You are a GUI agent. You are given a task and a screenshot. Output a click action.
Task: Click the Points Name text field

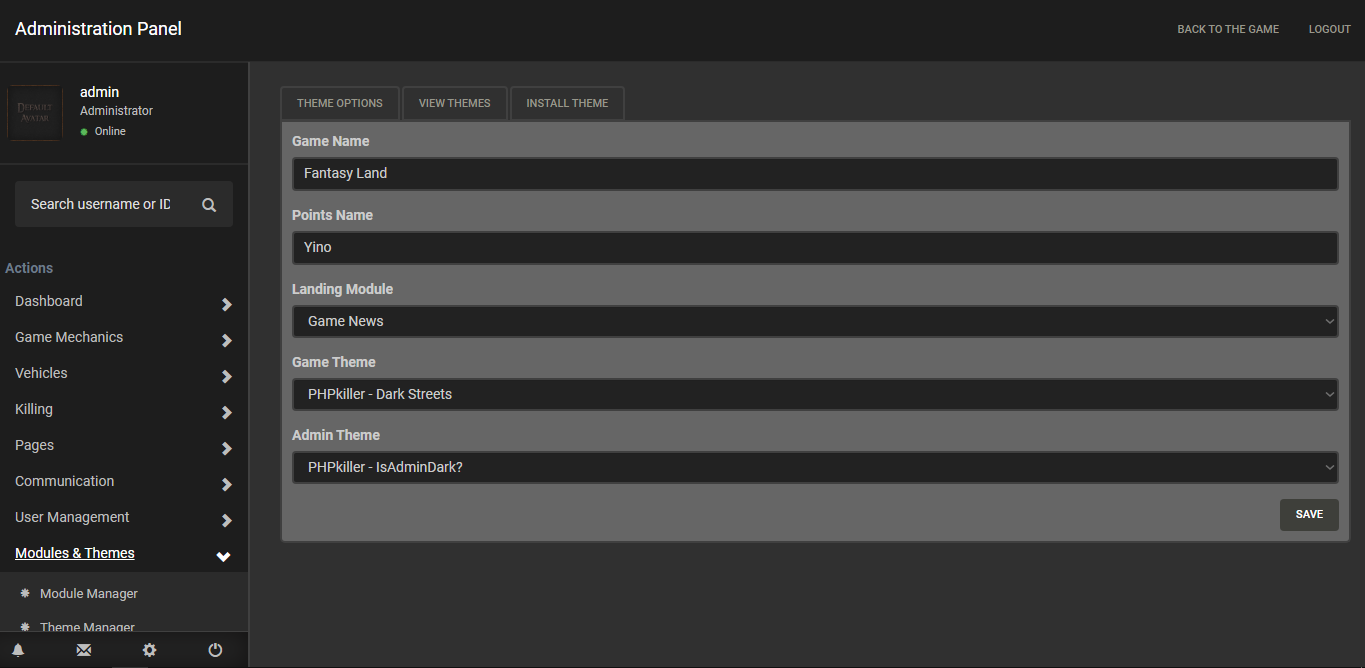(814, 247)
